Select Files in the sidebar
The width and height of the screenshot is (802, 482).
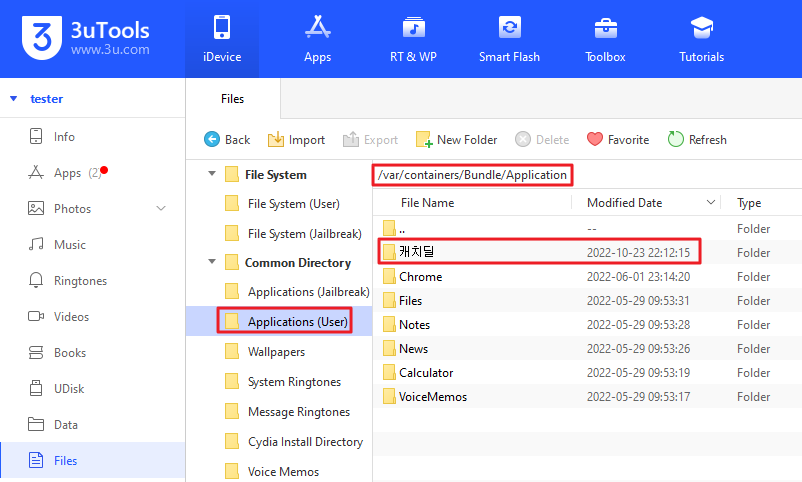tap(93, 461)
